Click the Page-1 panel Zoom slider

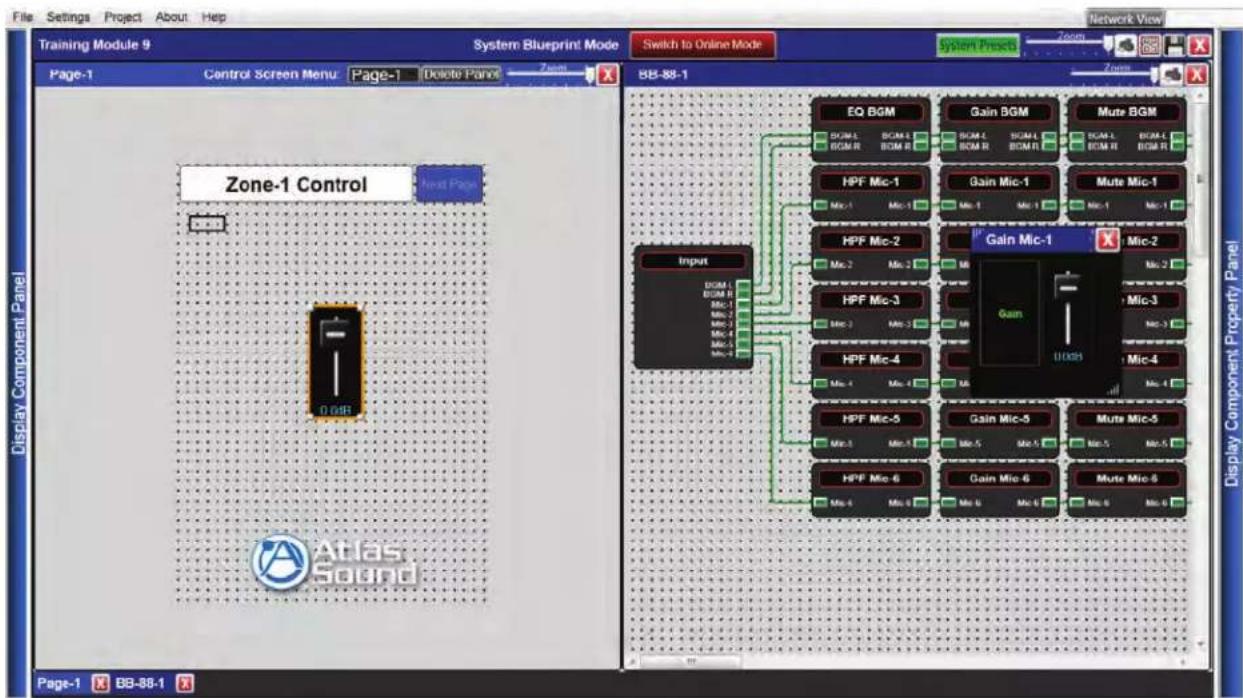(550, 75)
